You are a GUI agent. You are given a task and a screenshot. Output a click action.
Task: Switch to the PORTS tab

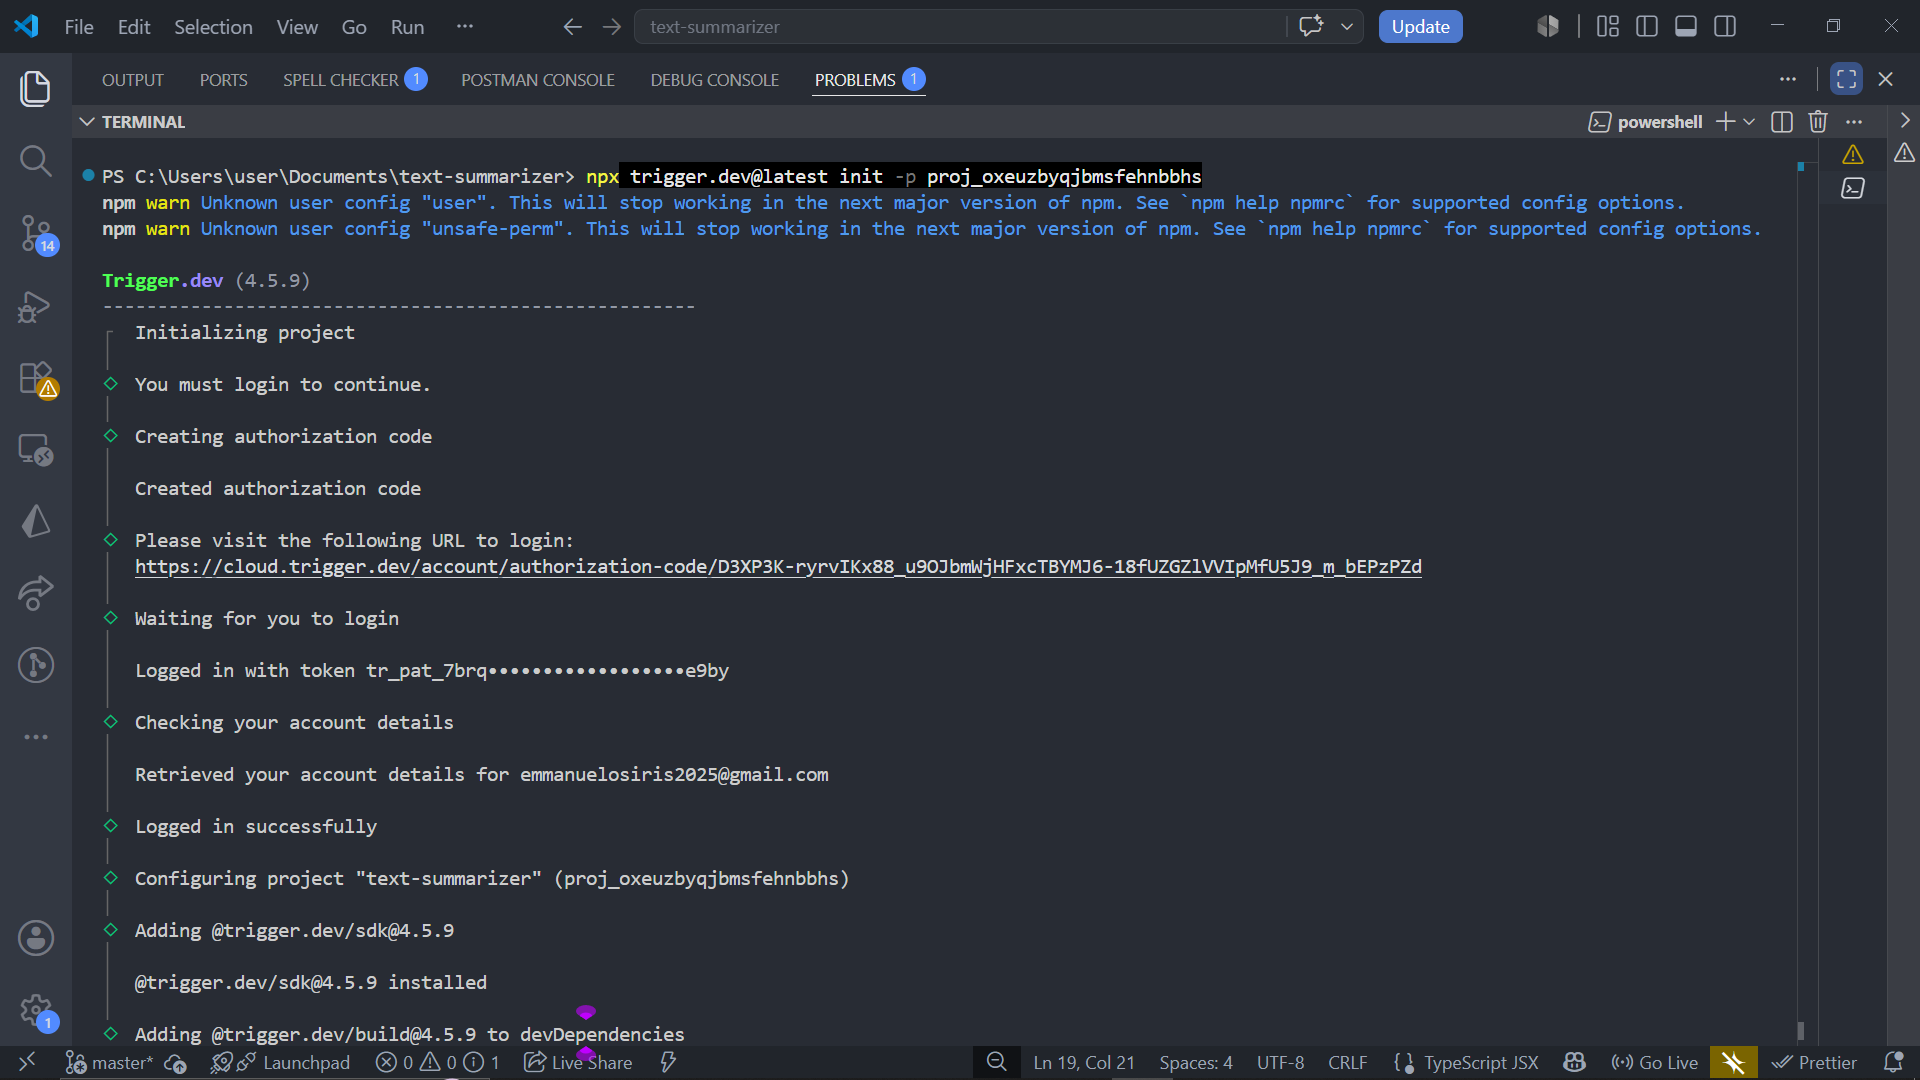coord(223,80)
